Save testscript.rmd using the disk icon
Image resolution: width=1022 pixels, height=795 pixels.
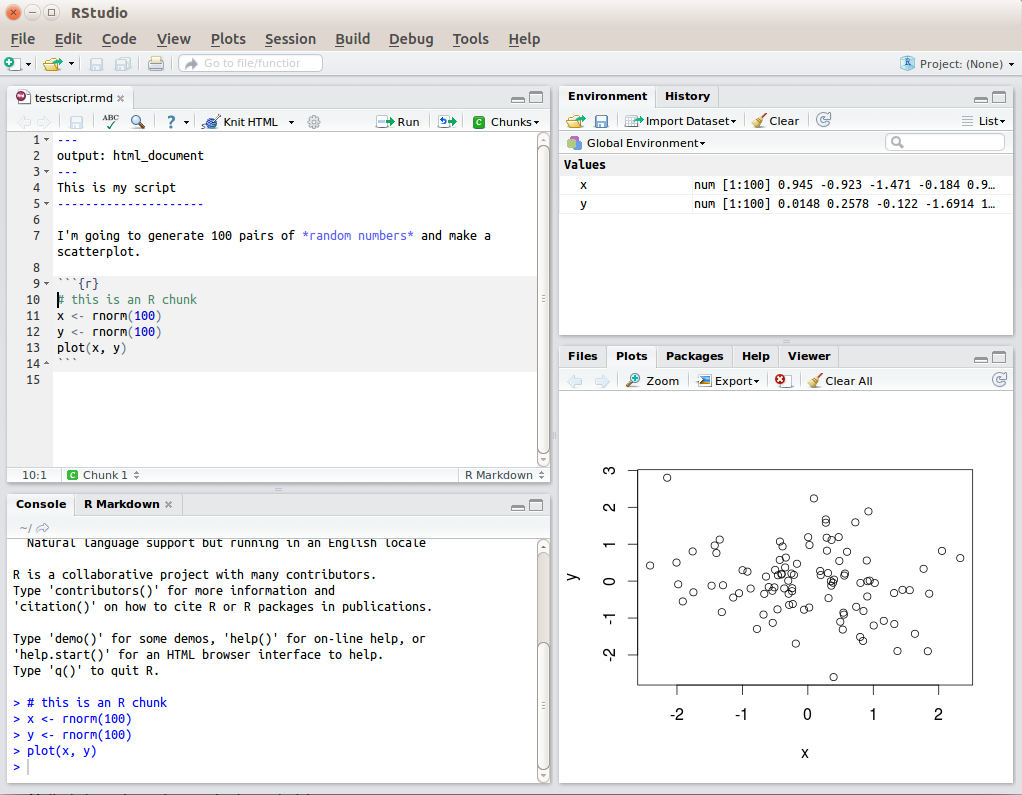tap(75, 121)
